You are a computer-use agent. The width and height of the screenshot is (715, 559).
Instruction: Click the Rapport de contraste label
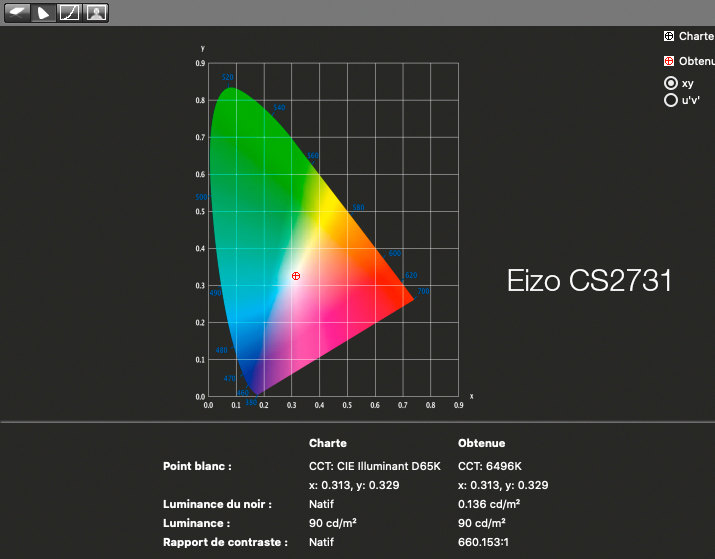225,542
